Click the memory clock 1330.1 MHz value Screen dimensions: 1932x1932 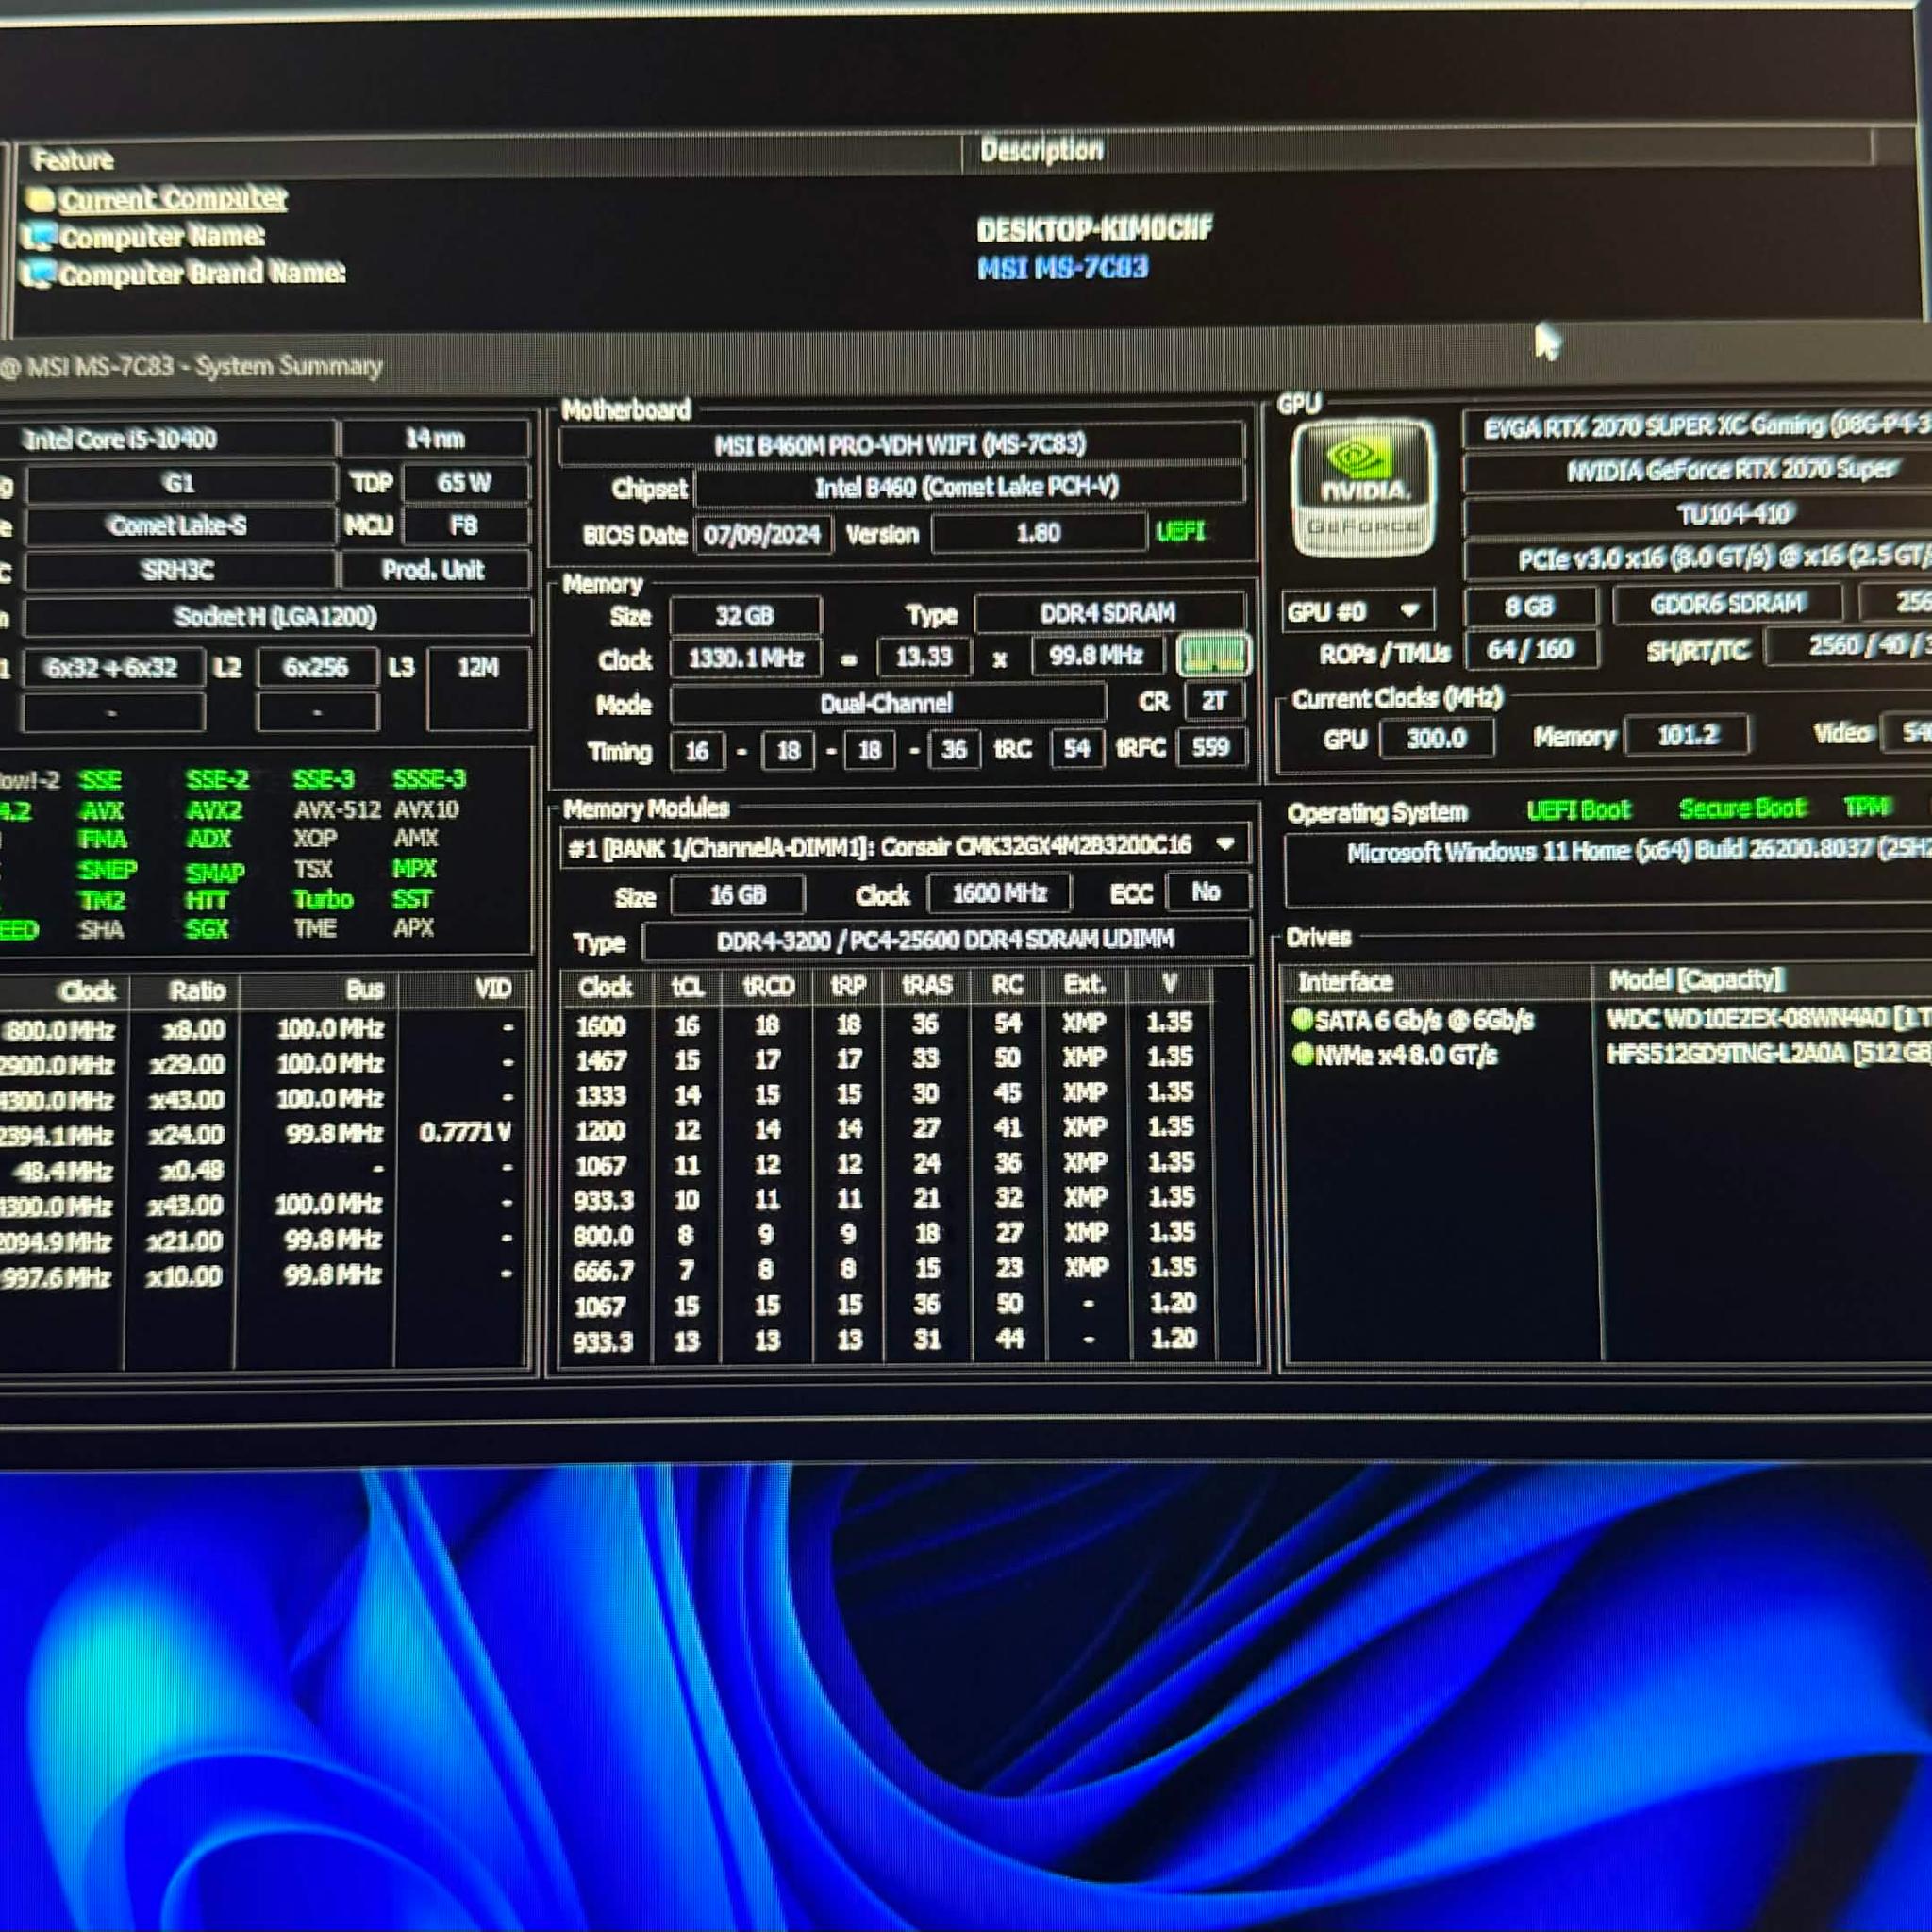745,658
